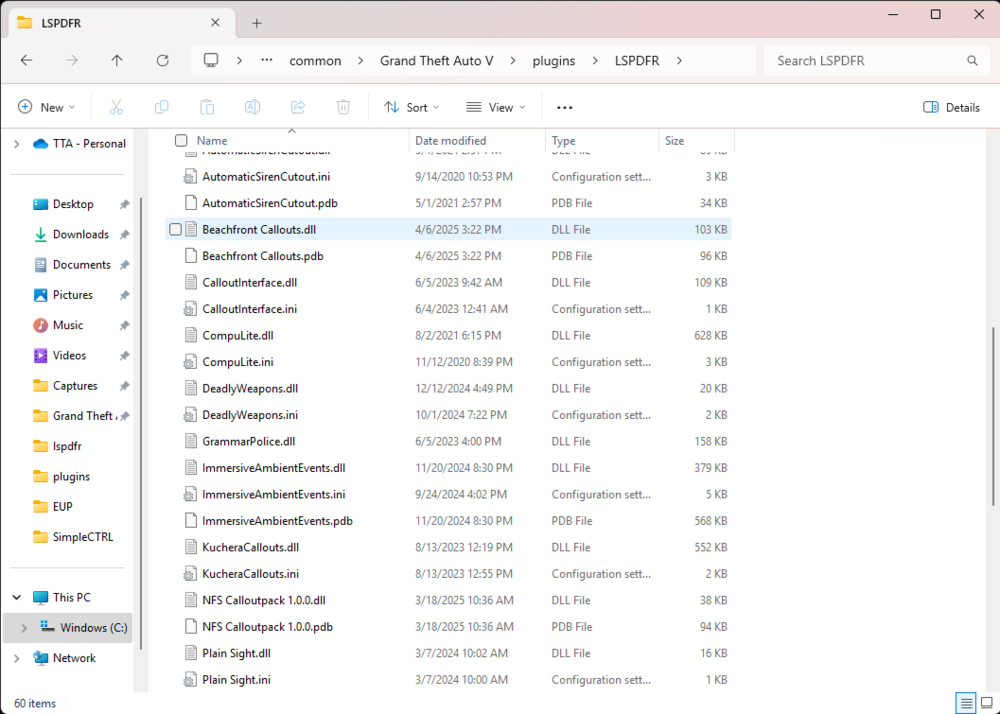This screenshot has width=1000, height=714.
Task: Click the Copy icon
Action: pos(162,107)
